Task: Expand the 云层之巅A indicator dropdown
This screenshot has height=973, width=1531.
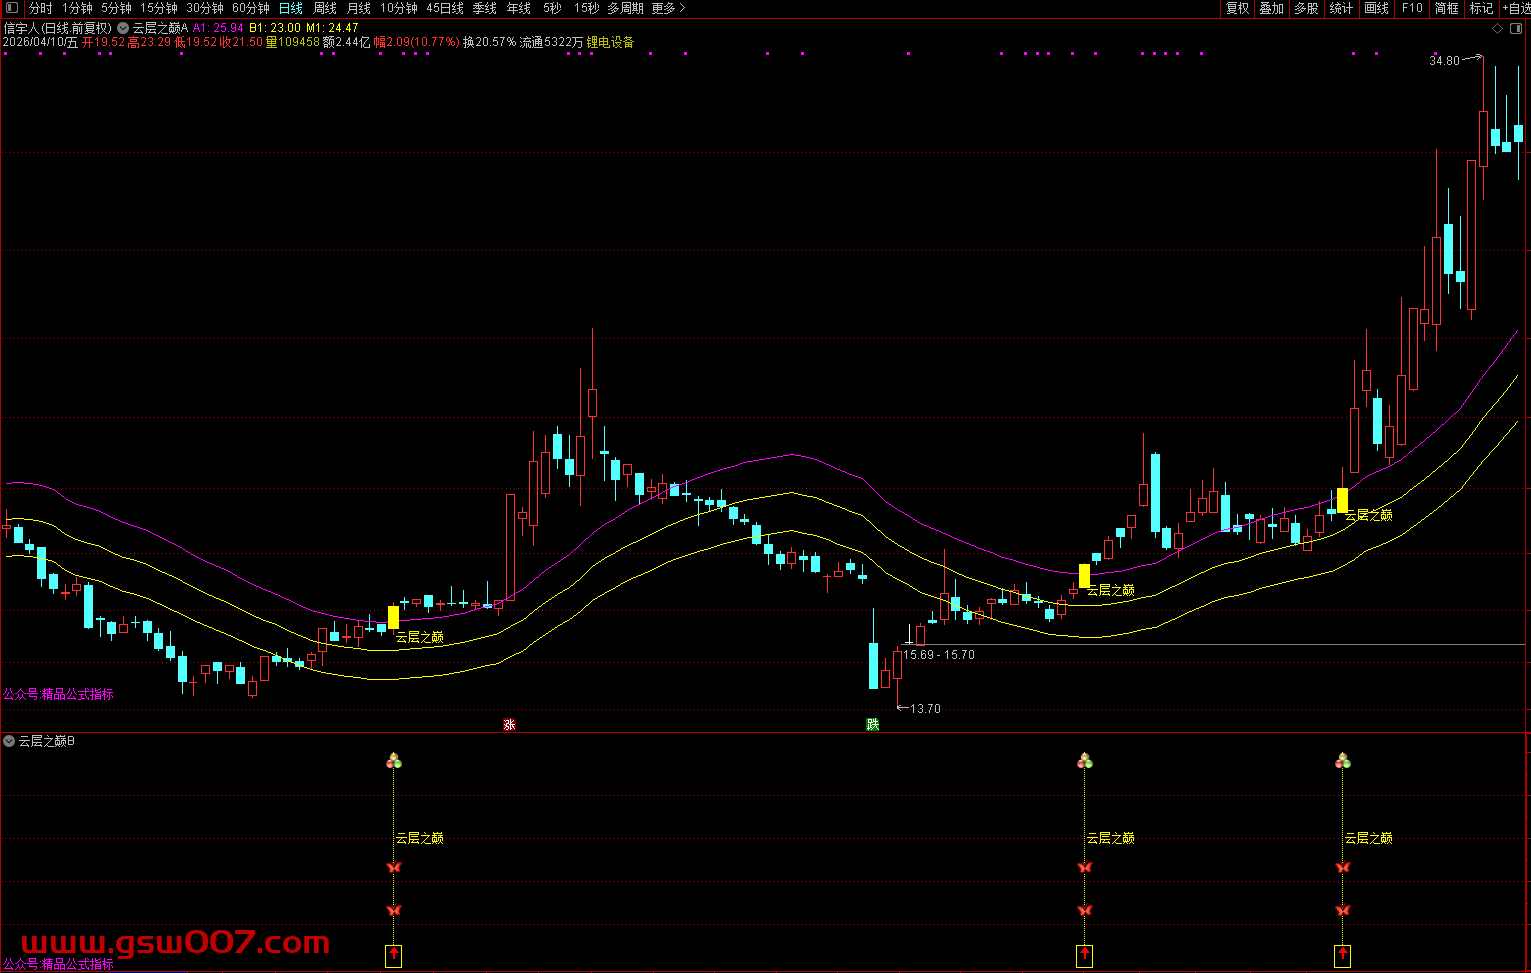Action: (123, 28)
